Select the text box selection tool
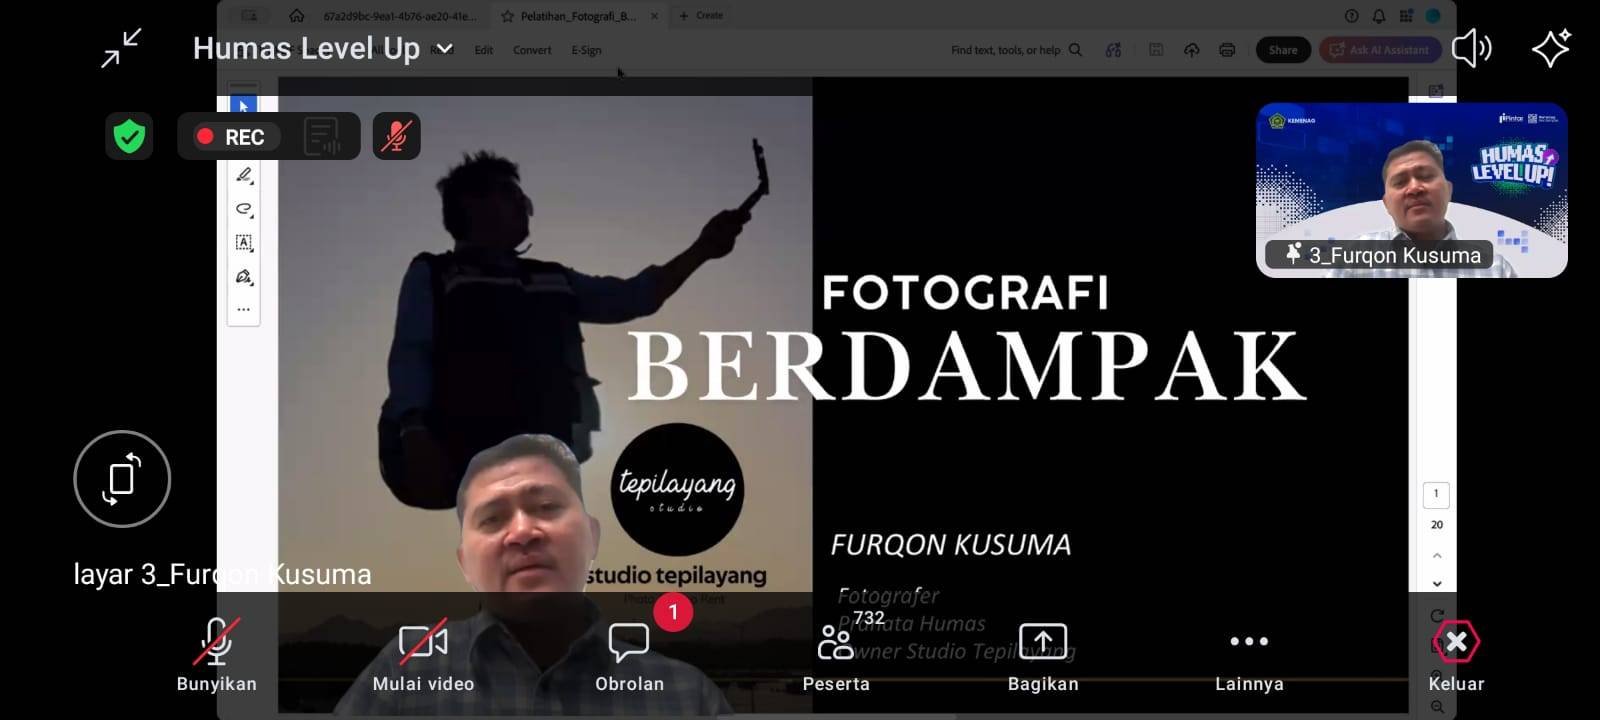Image resolution: width=1600 pixels, height=720 pixels. [x=244, y=243]
